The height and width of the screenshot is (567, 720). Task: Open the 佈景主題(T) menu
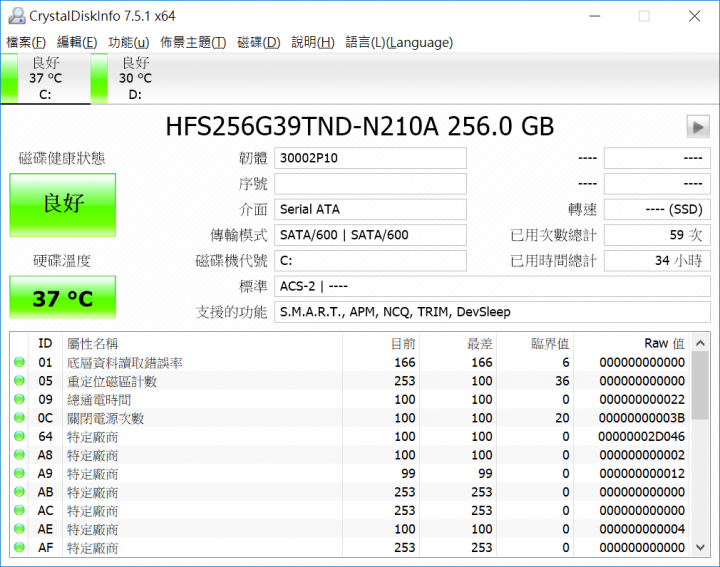193,43
